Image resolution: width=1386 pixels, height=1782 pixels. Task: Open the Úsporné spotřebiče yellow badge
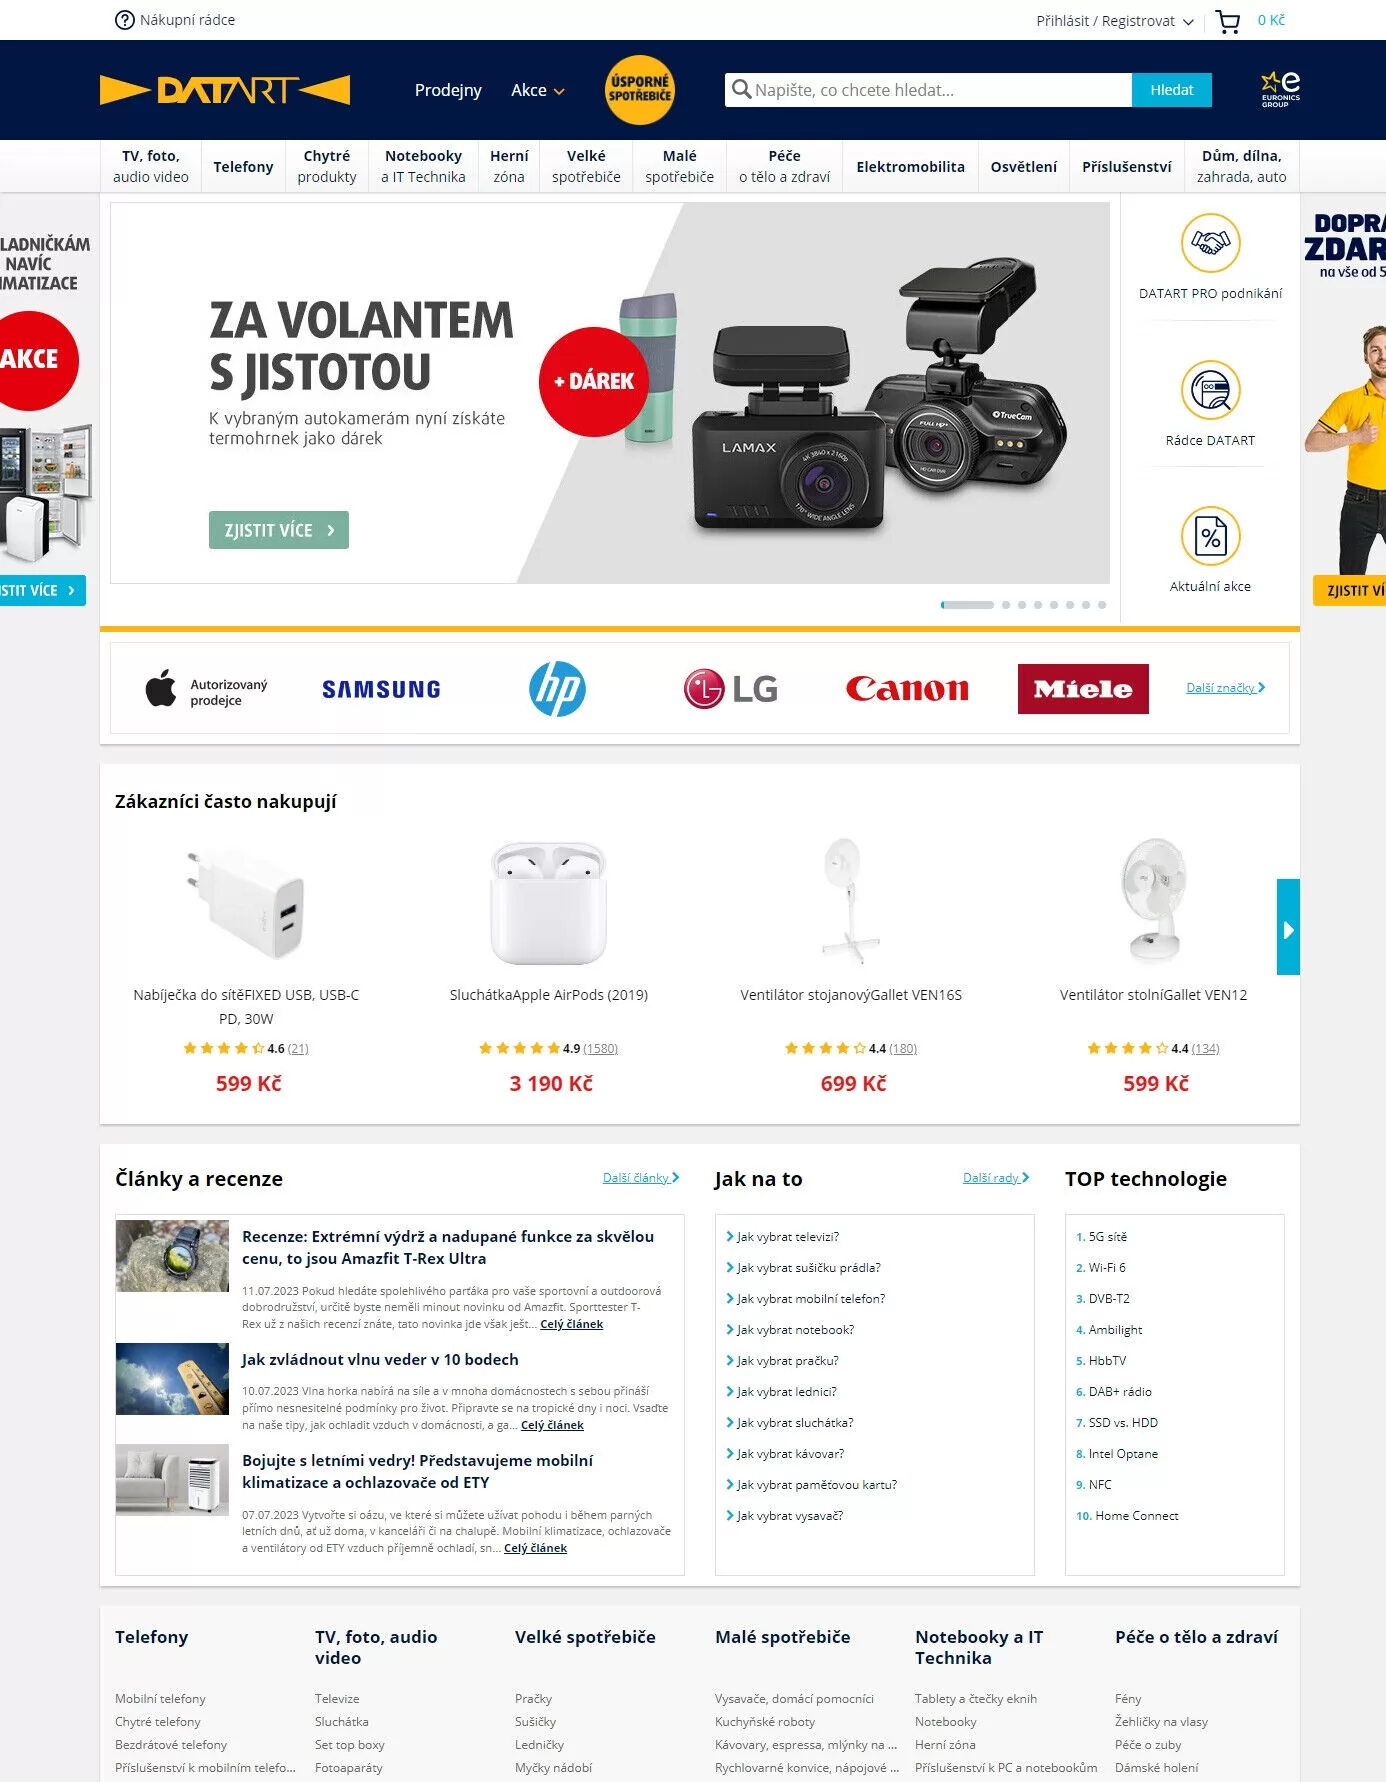pyautogui.click(x=640, y=90)
